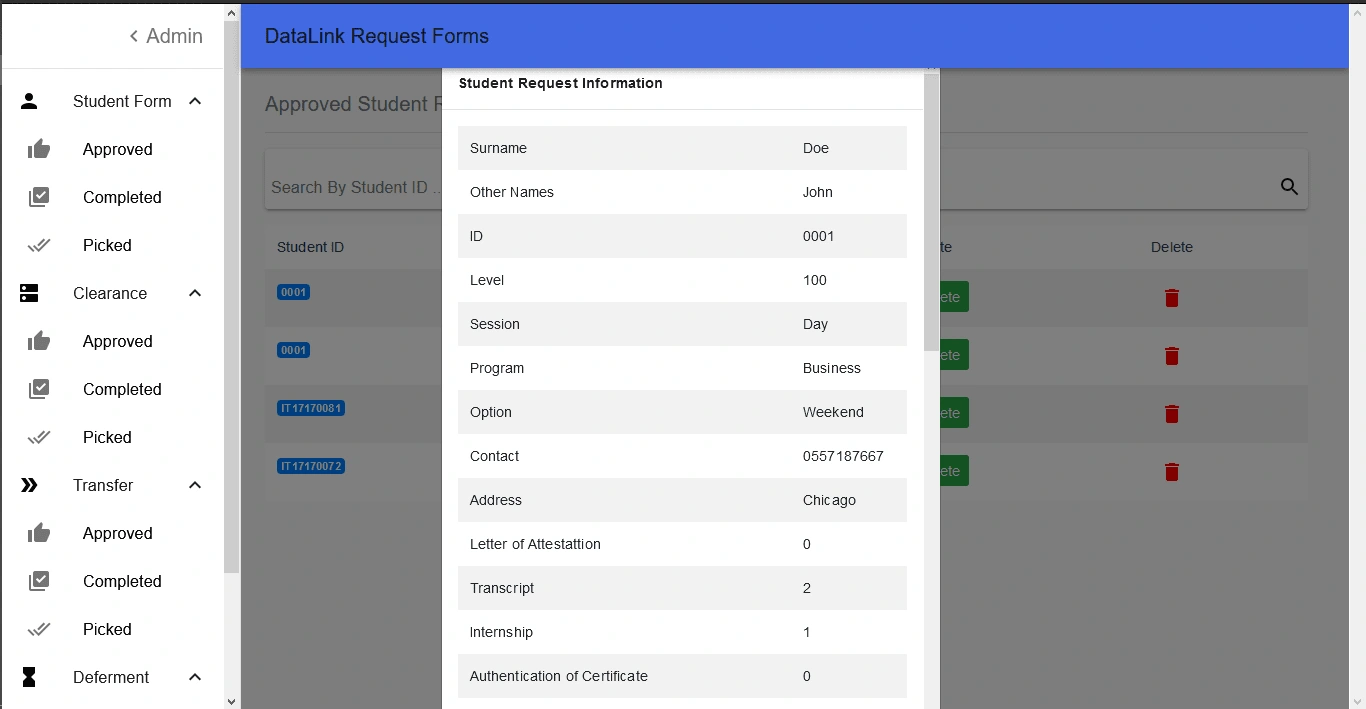The image size is (1366, 709).
Task: Open Approved under Transfer
Action: (x=118, y=533)
